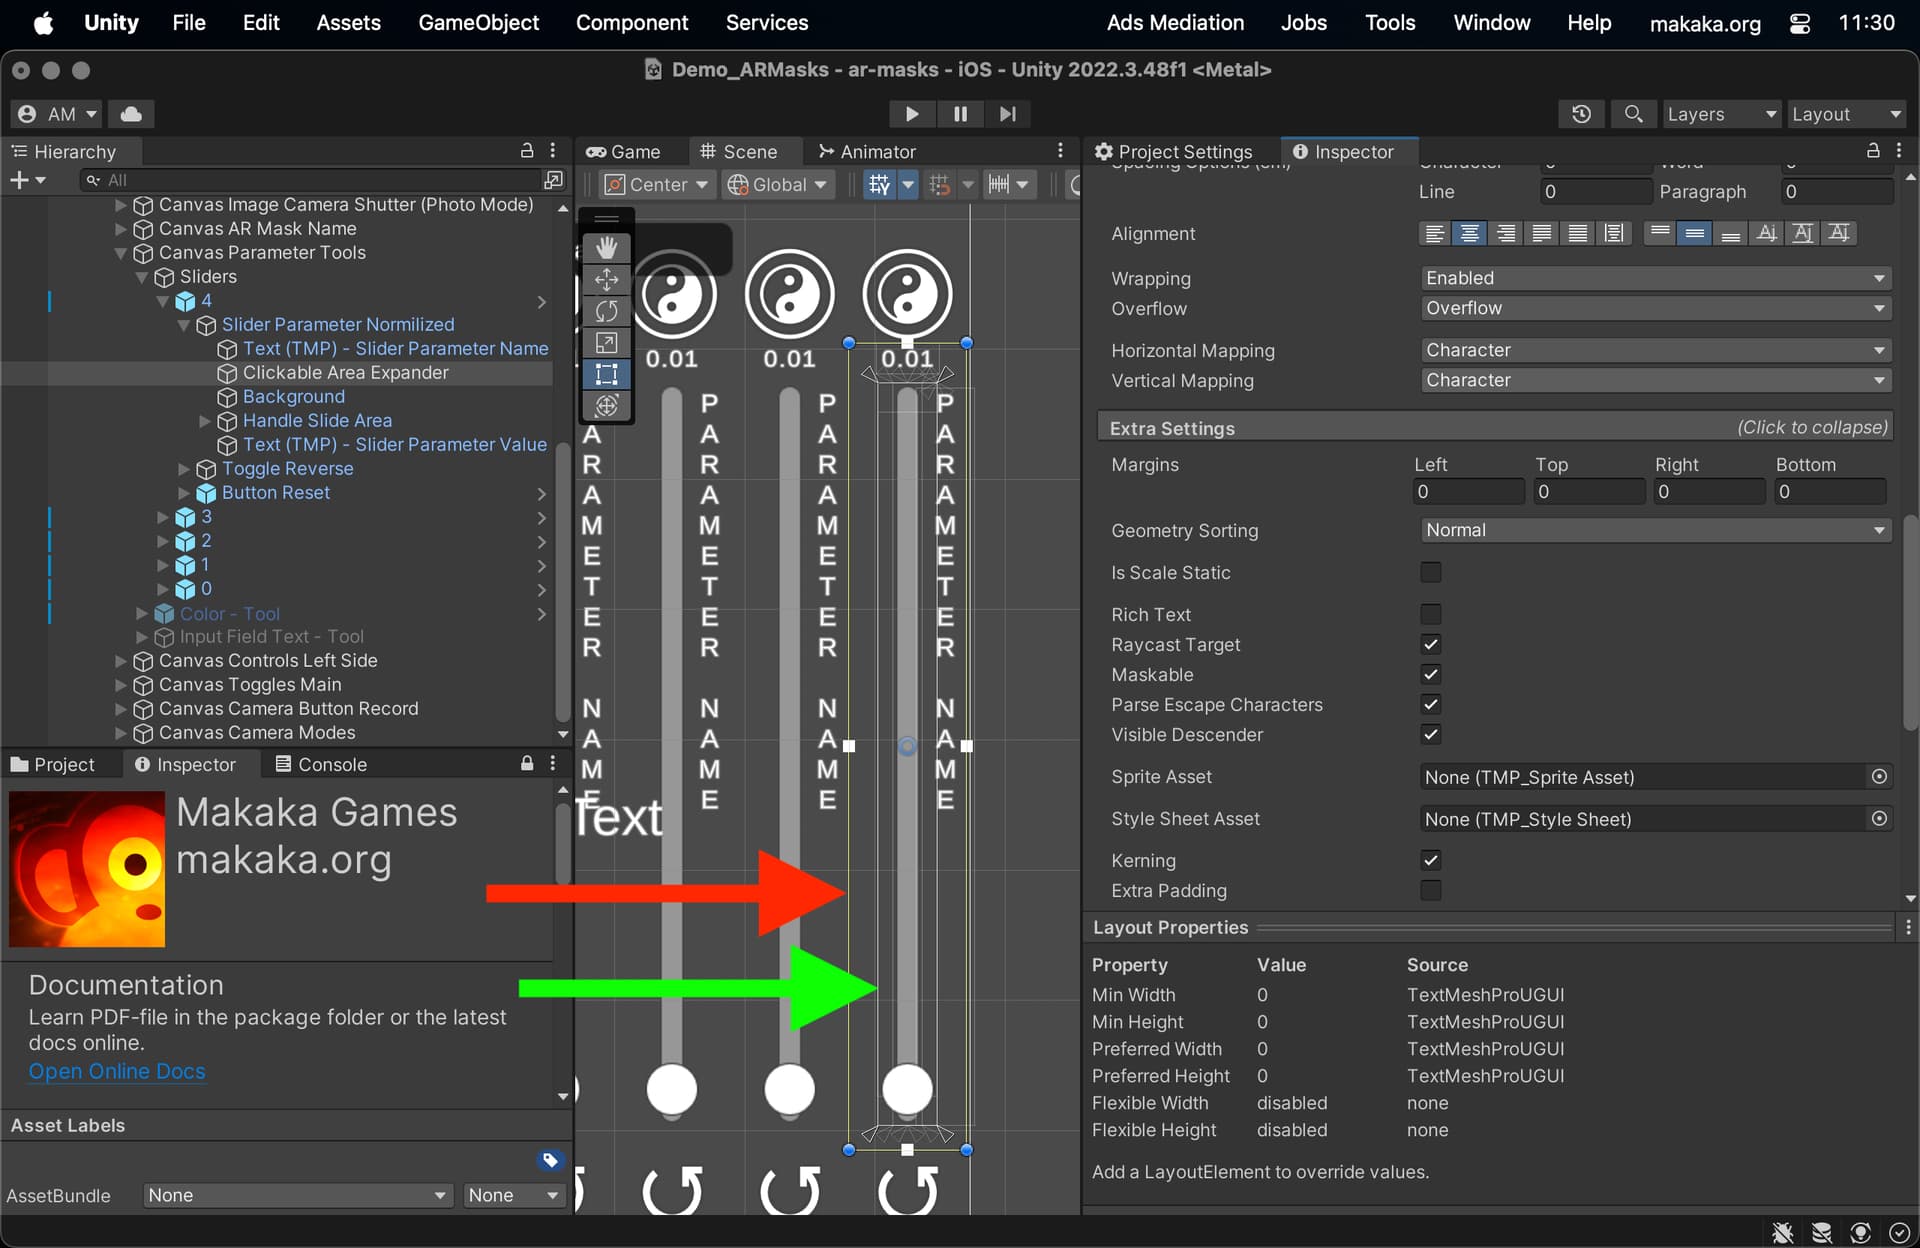Viewport: 1920px width, 1248px height.
Task: Activate the Rect Transform tool
Action: pos(606,374)
